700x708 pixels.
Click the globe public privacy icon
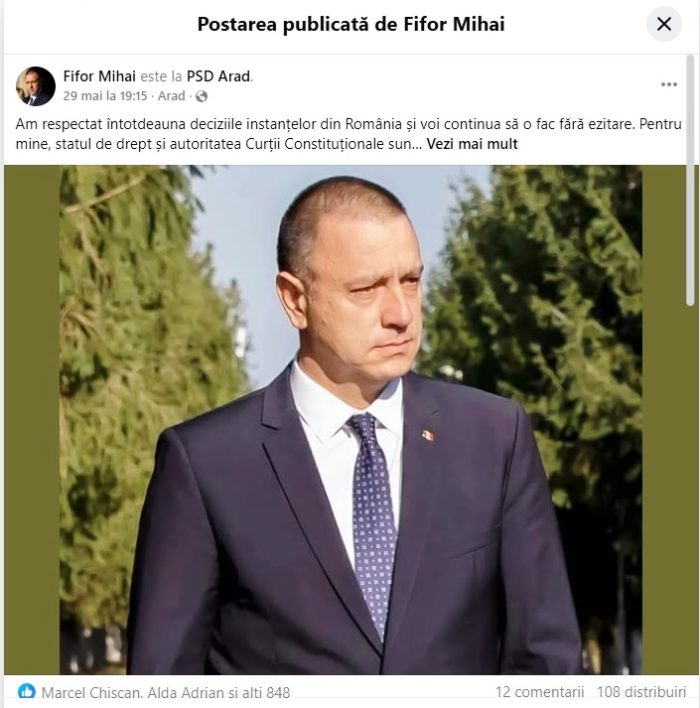point(201,96)
